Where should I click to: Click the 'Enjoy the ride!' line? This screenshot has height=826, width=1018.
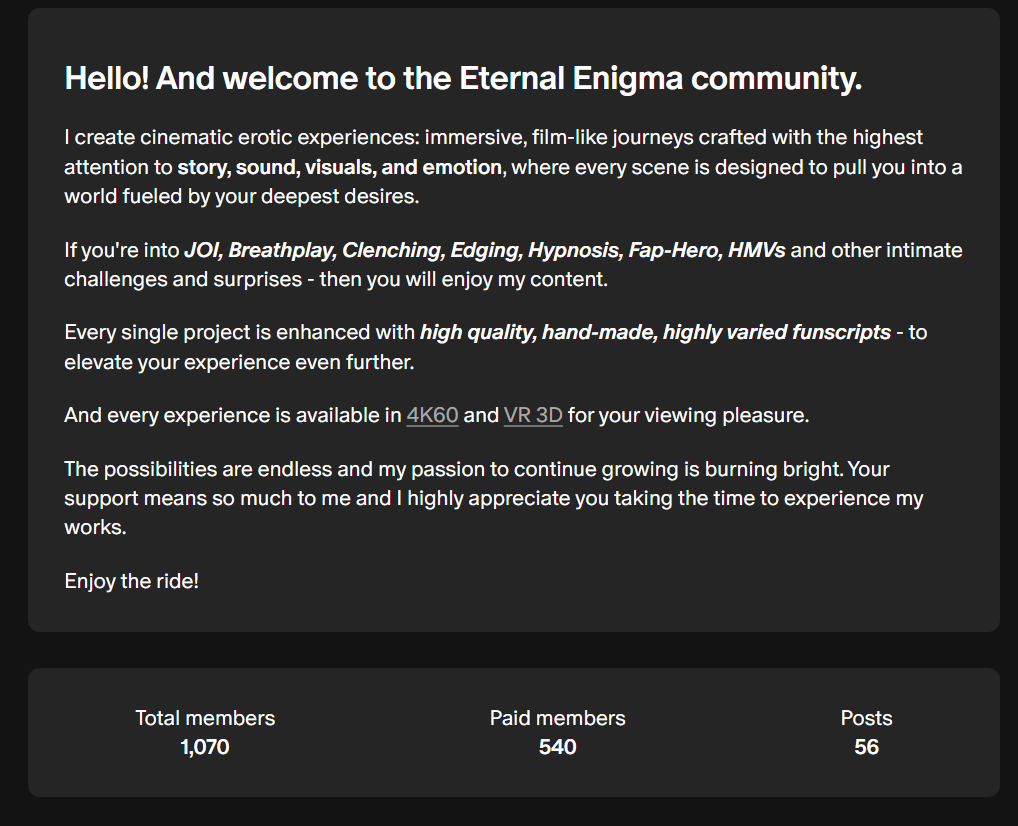[132, 581]
